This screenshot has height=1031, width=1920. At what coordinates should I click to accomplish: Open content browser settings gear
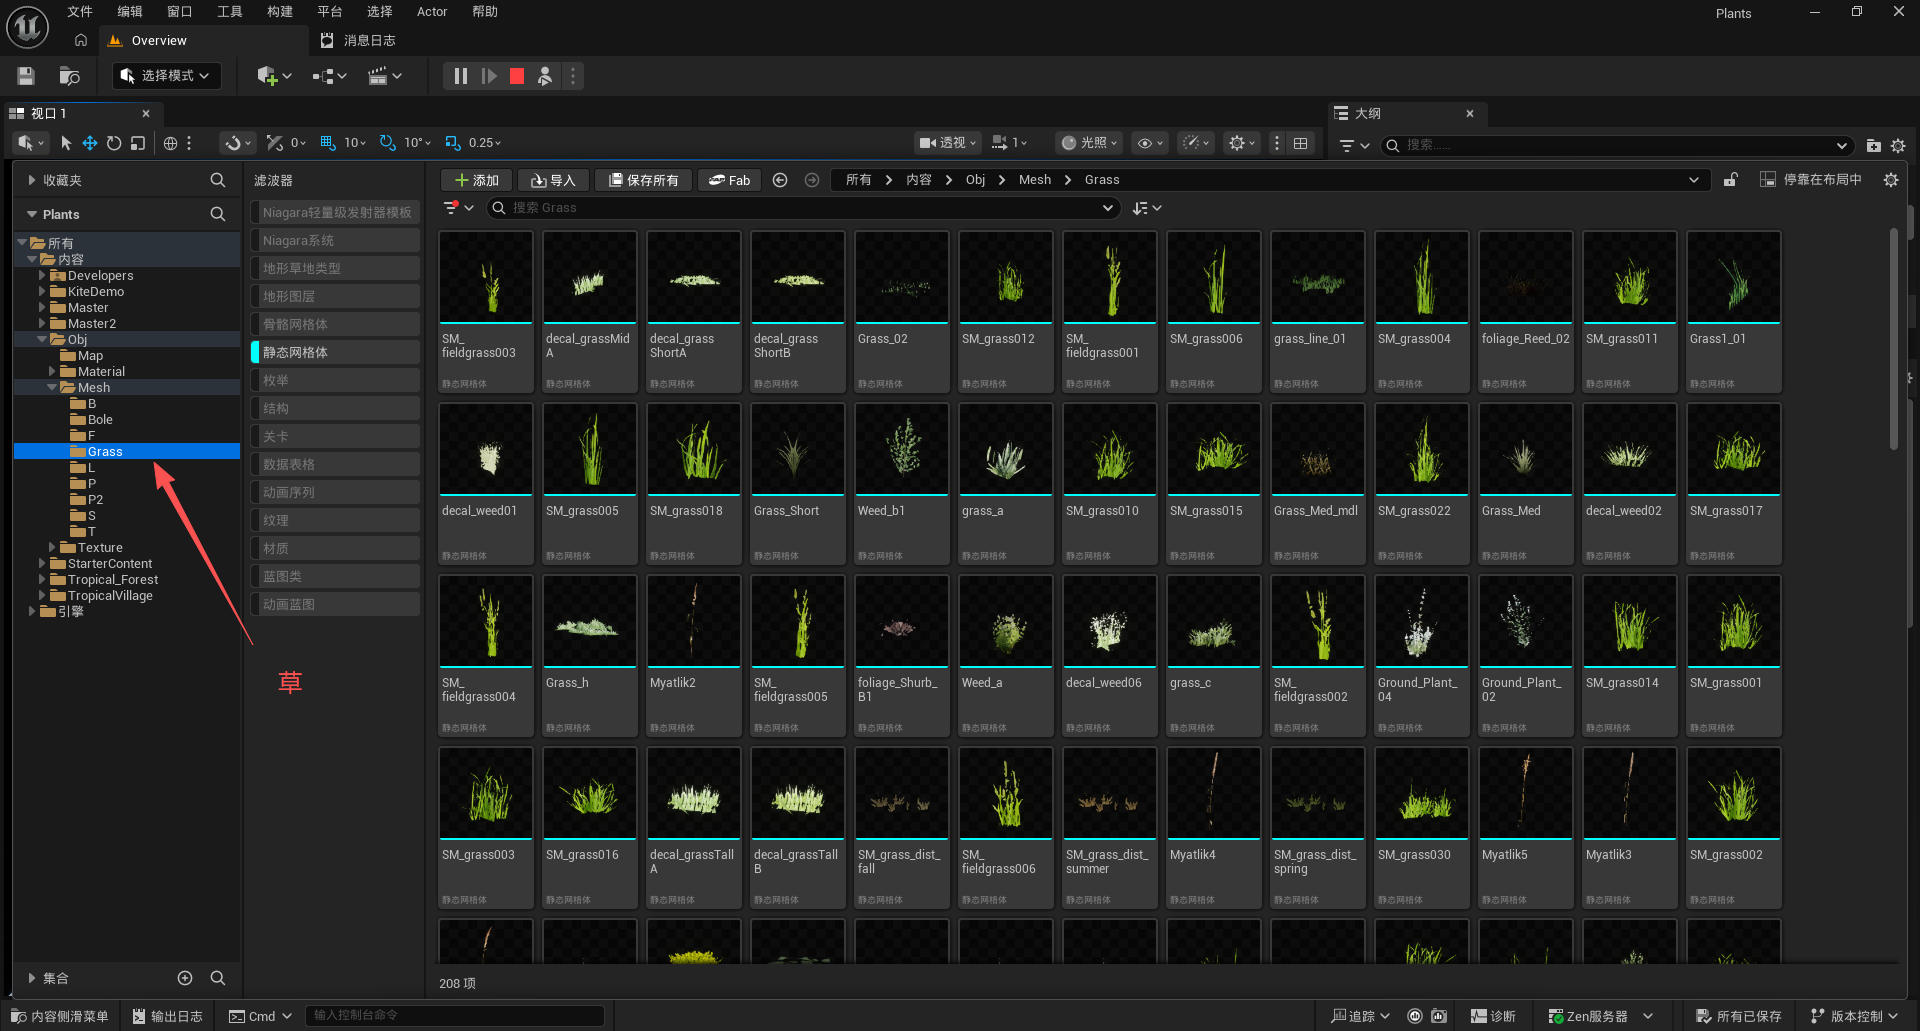[1890, 180]
